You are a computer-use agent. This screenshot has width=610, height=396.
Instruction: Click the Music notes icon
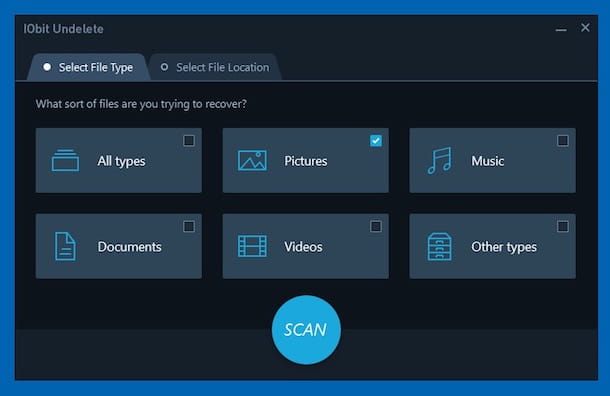click(440, 160)
